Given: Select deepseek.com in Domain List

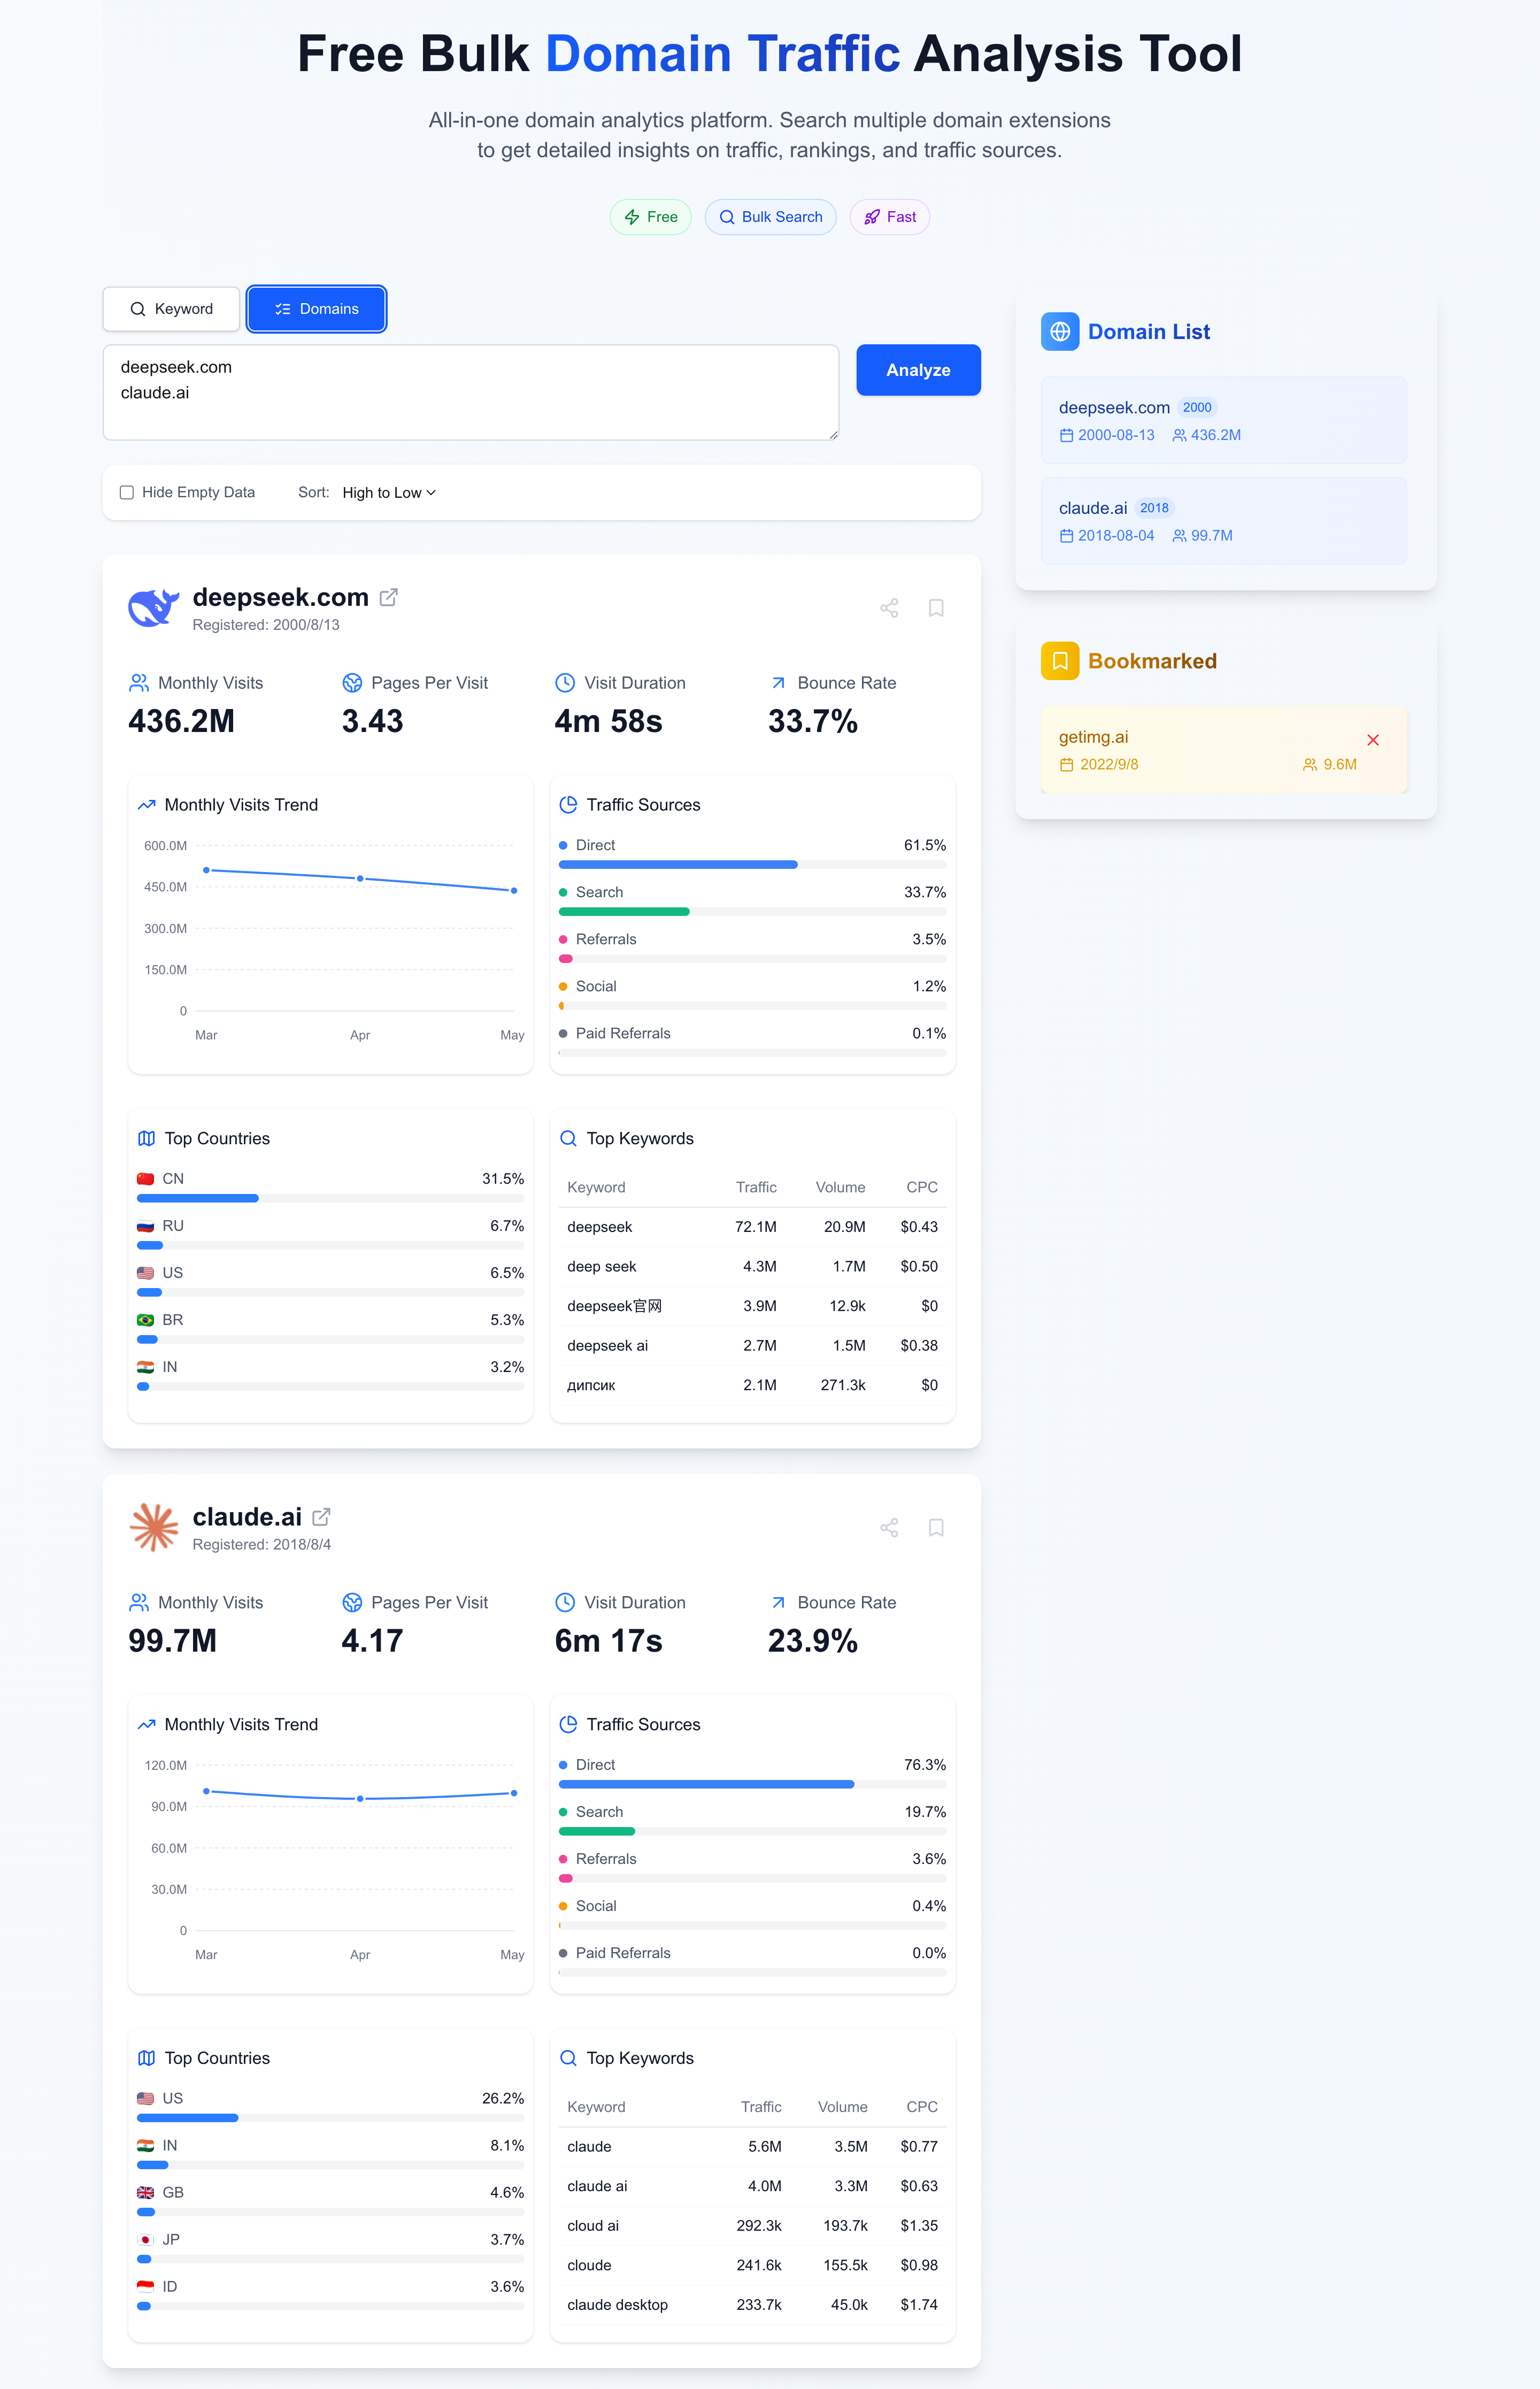Looking at the screenshot, I should 1224,420.
